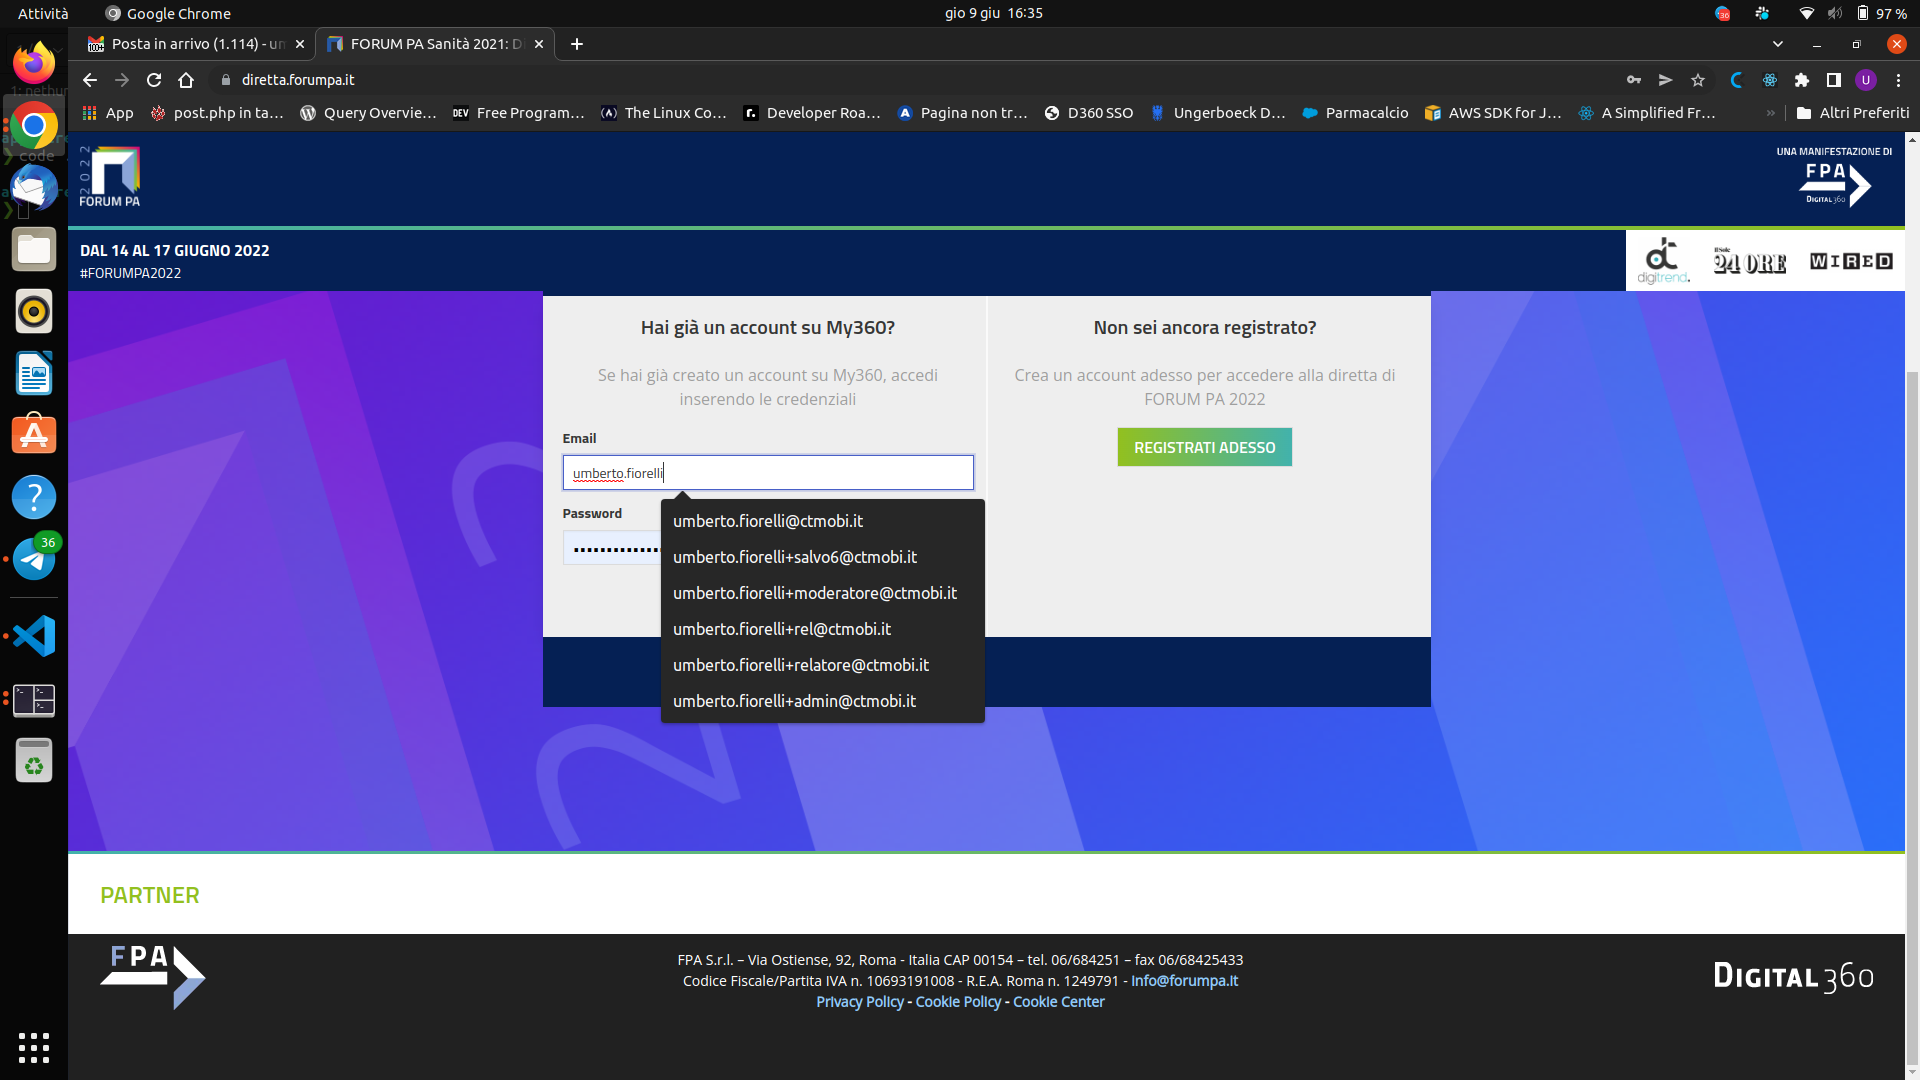Switch to the Posta in arrivo tab
This screenshot has height=1080, width=1920.
[x=197, y=44]
